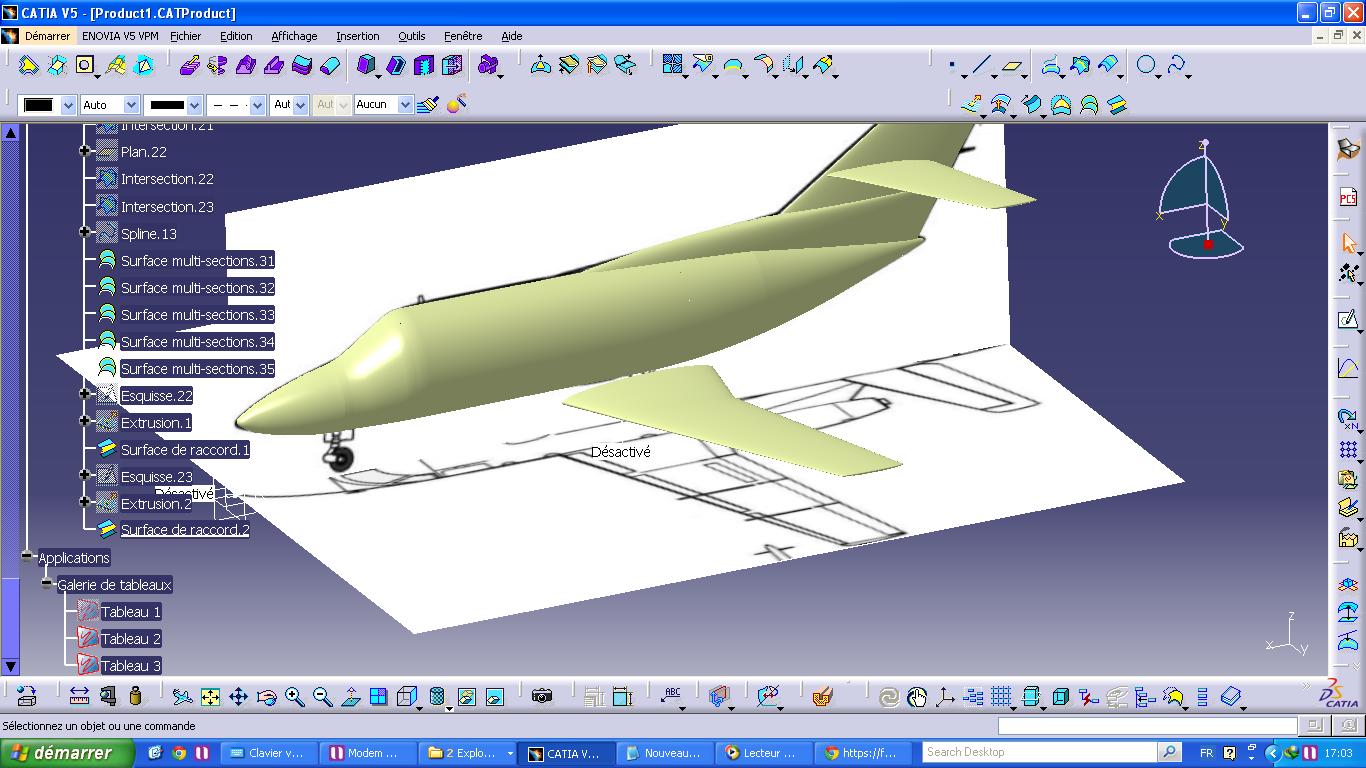The image size is (1366, 768).
Task: Click the PCS icon in right toolbar
Action: coord(1348,198)
